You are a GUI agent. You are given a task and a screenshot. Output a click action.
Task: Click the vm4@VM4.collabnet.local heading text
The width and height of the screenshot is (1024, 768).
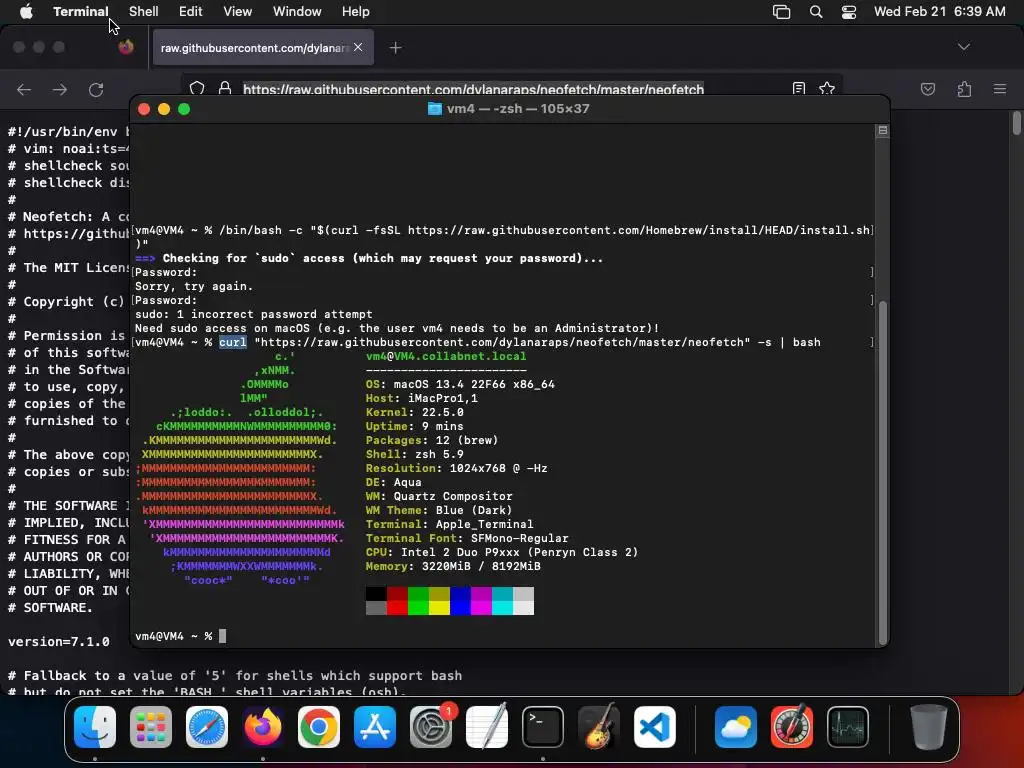pos(446,357)
